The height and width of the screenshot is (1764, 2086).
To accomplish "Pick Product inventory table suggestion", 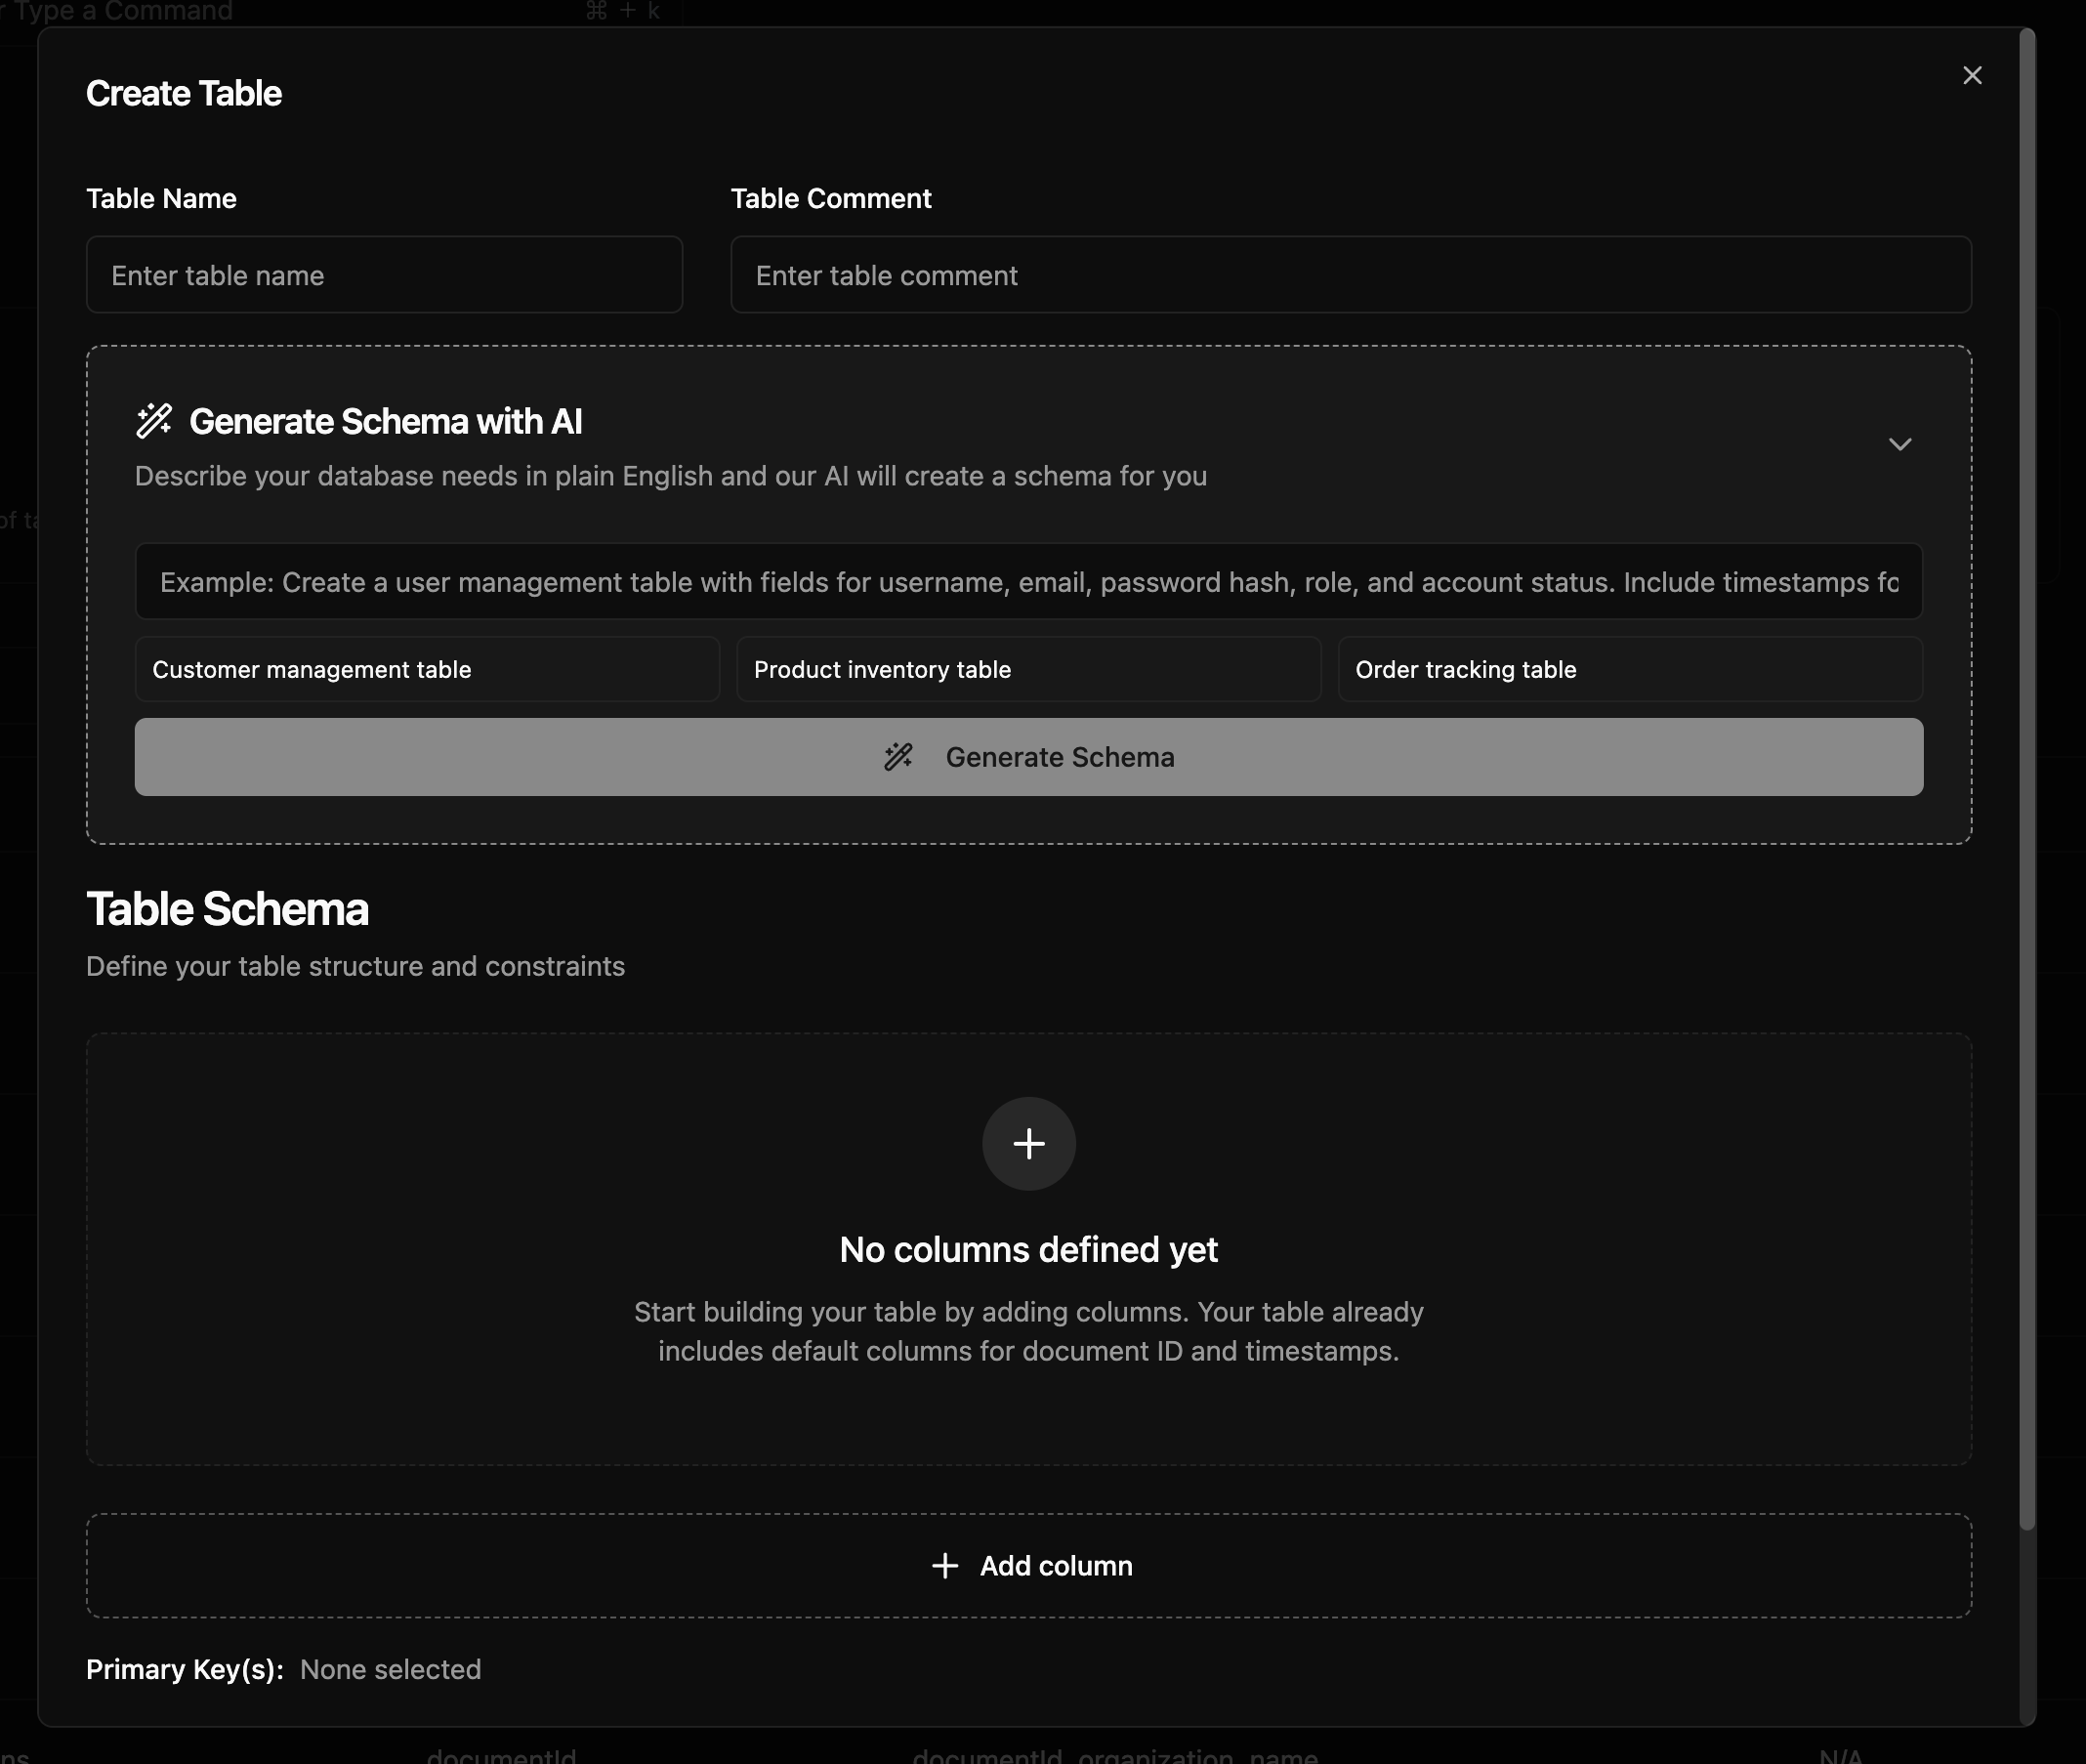I will [1028, 669].
